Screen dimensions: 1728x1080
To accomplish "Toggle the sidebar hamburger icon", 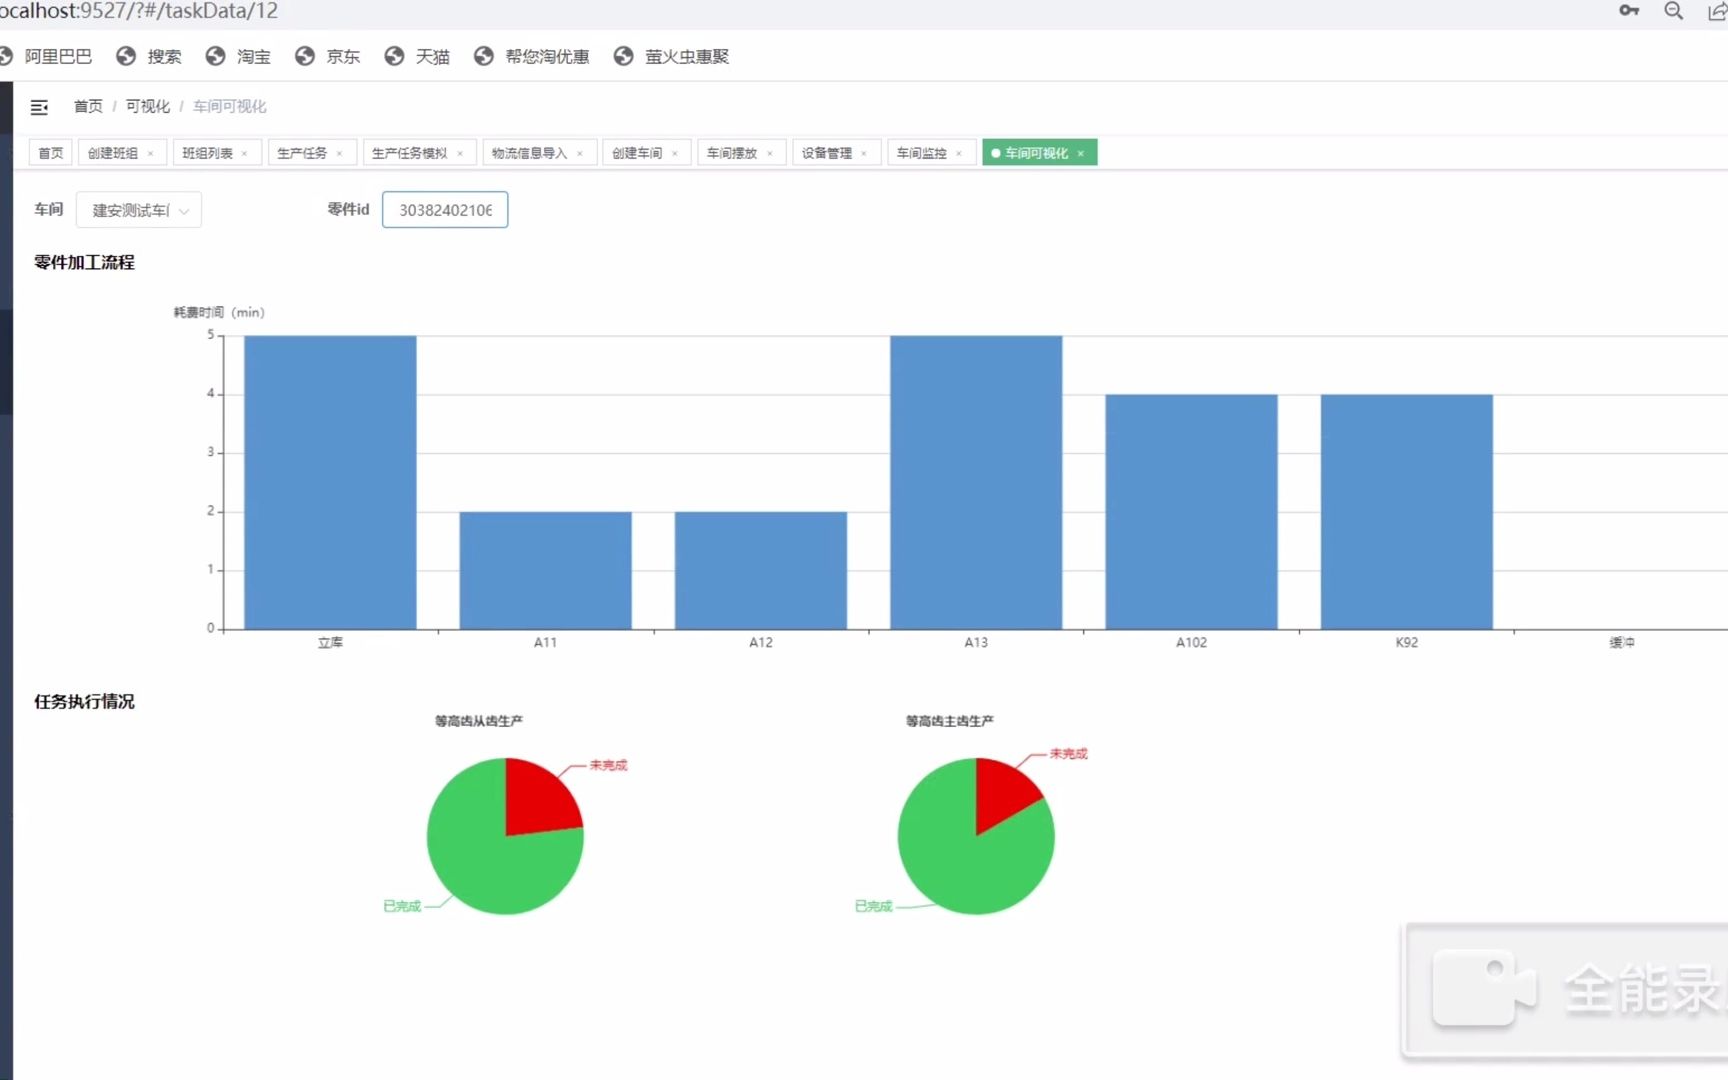I will pyautogui.click(x=39, y=107).
